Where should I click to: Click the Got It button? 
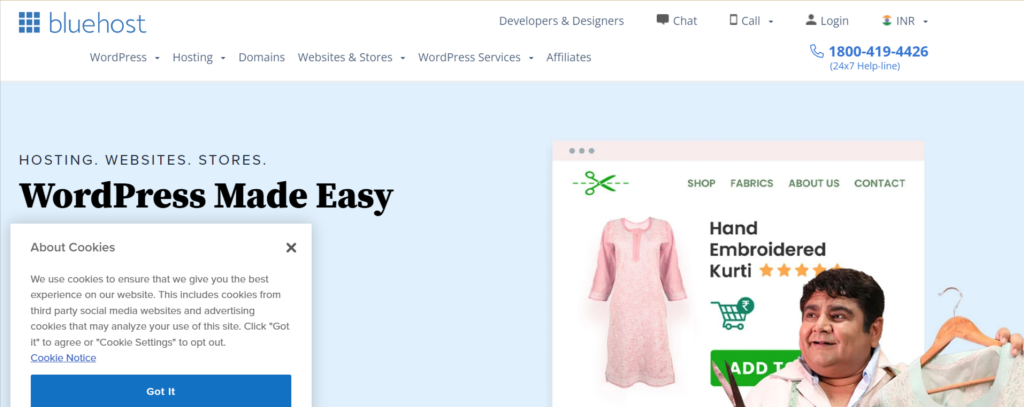click(x=161, y=391)
